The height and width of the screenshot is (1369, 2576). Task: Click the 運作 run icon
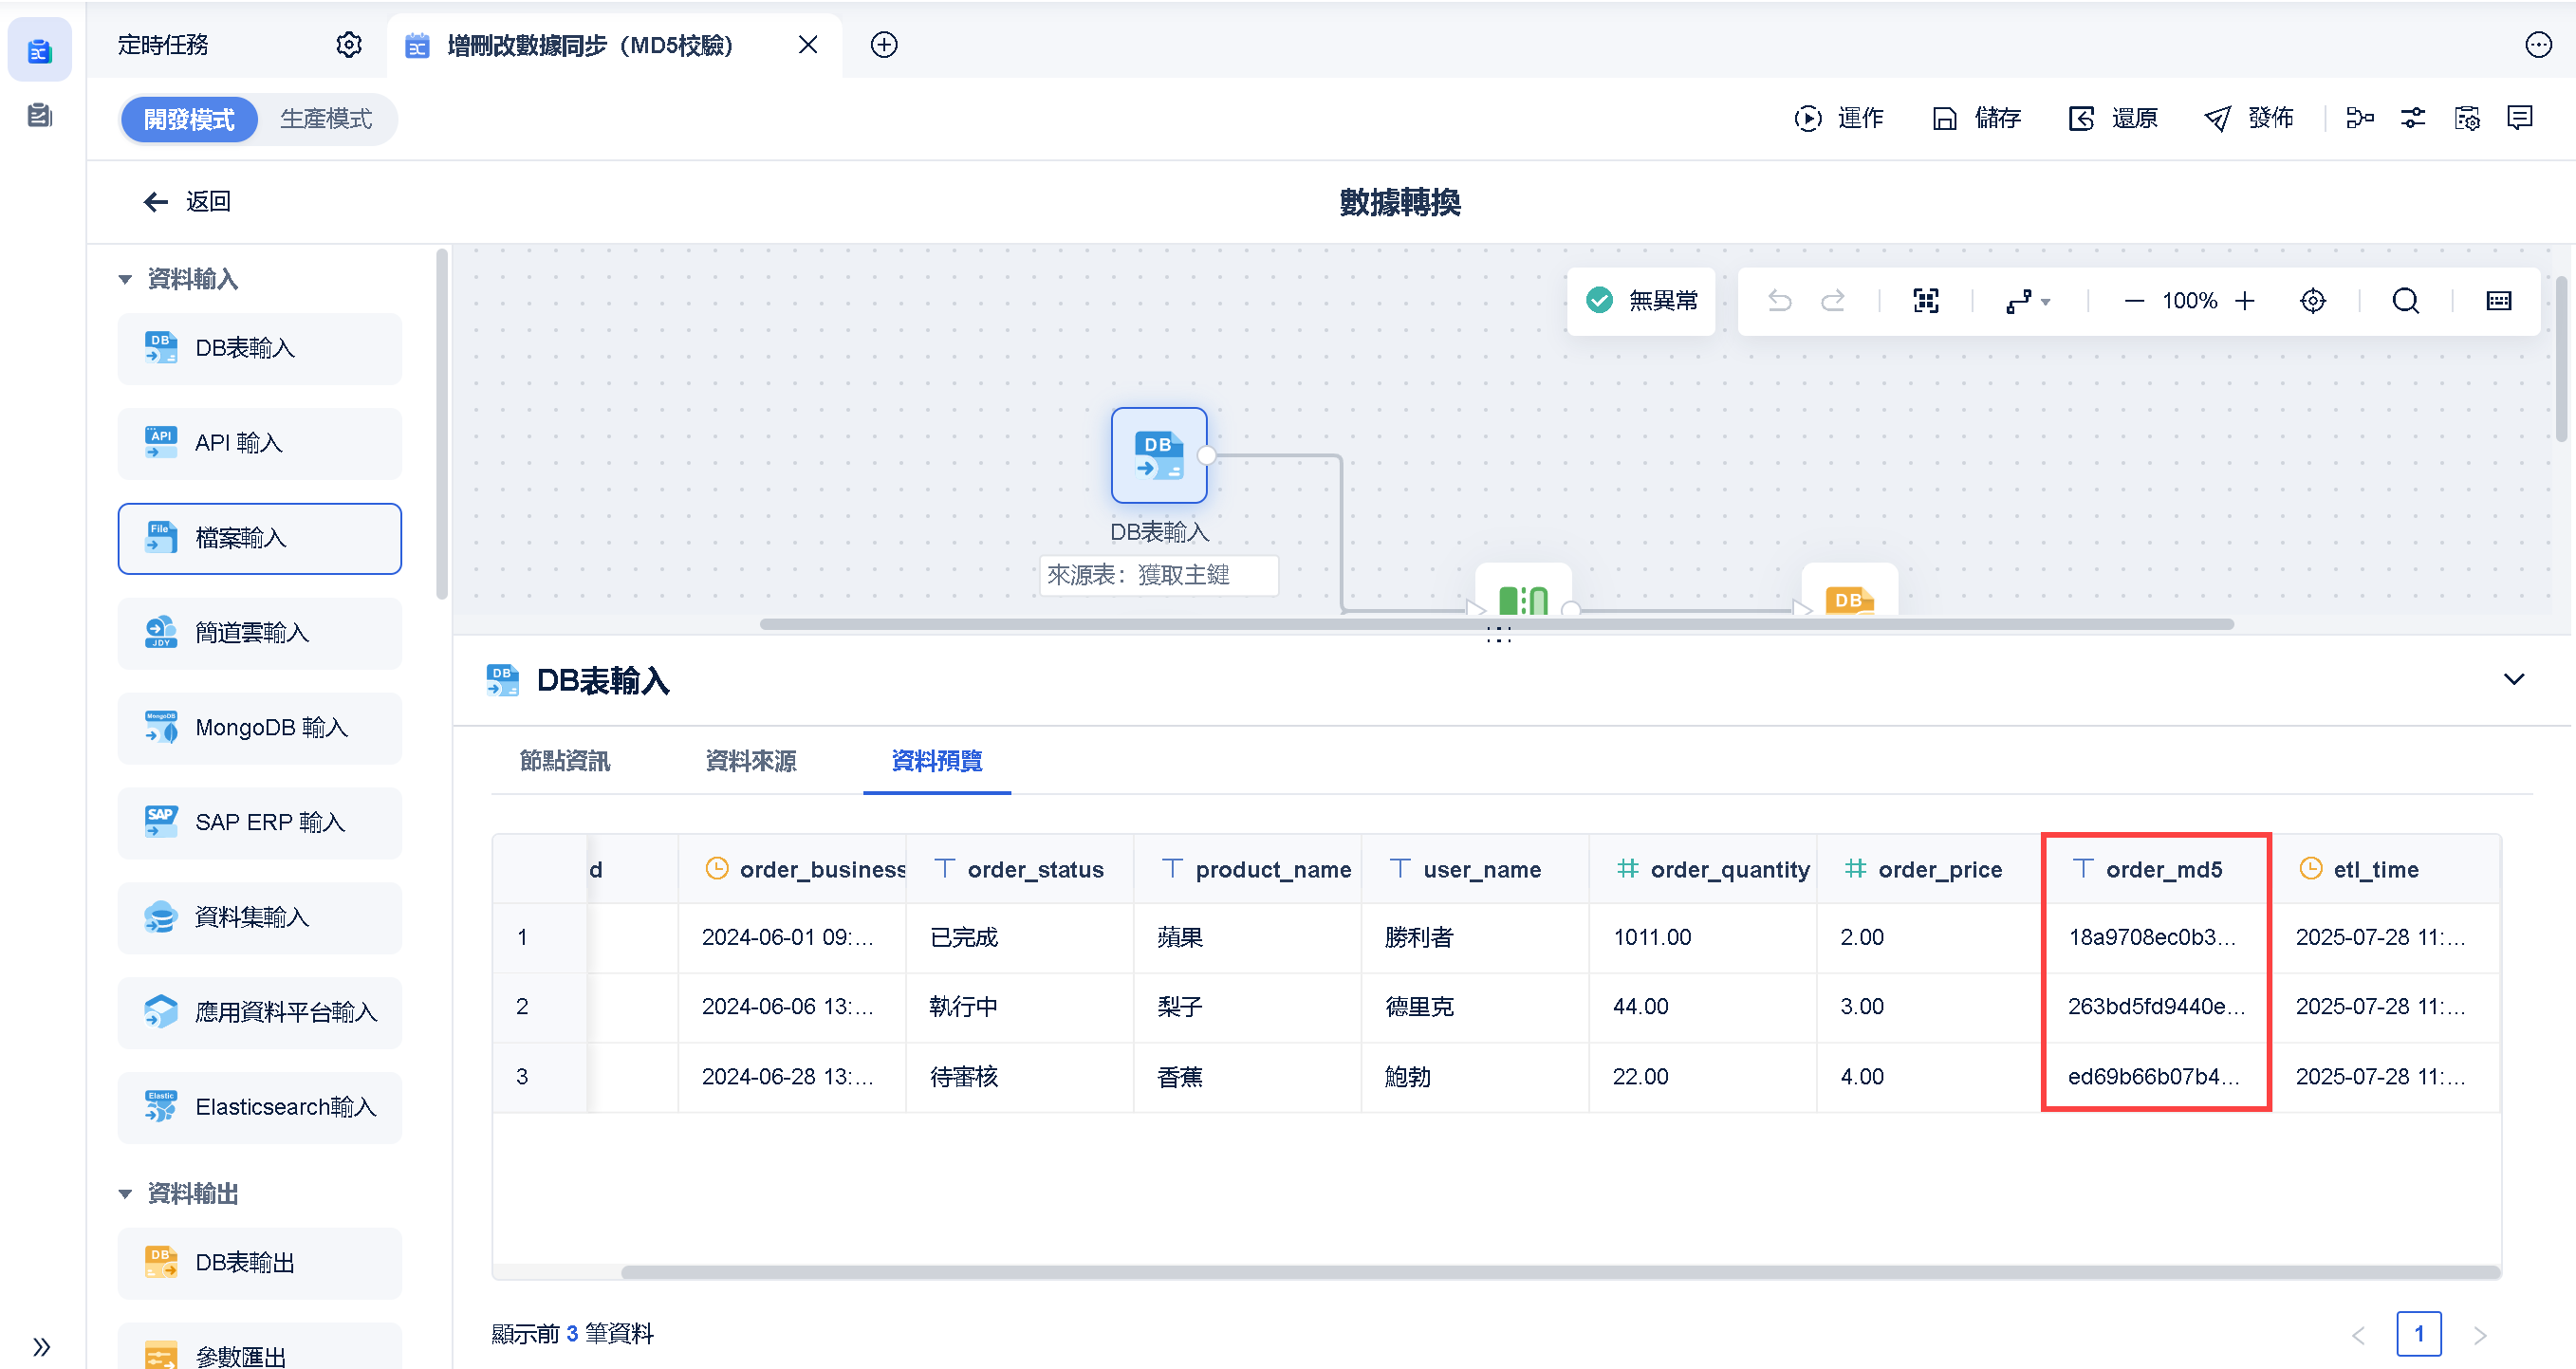pos(1808,119)
